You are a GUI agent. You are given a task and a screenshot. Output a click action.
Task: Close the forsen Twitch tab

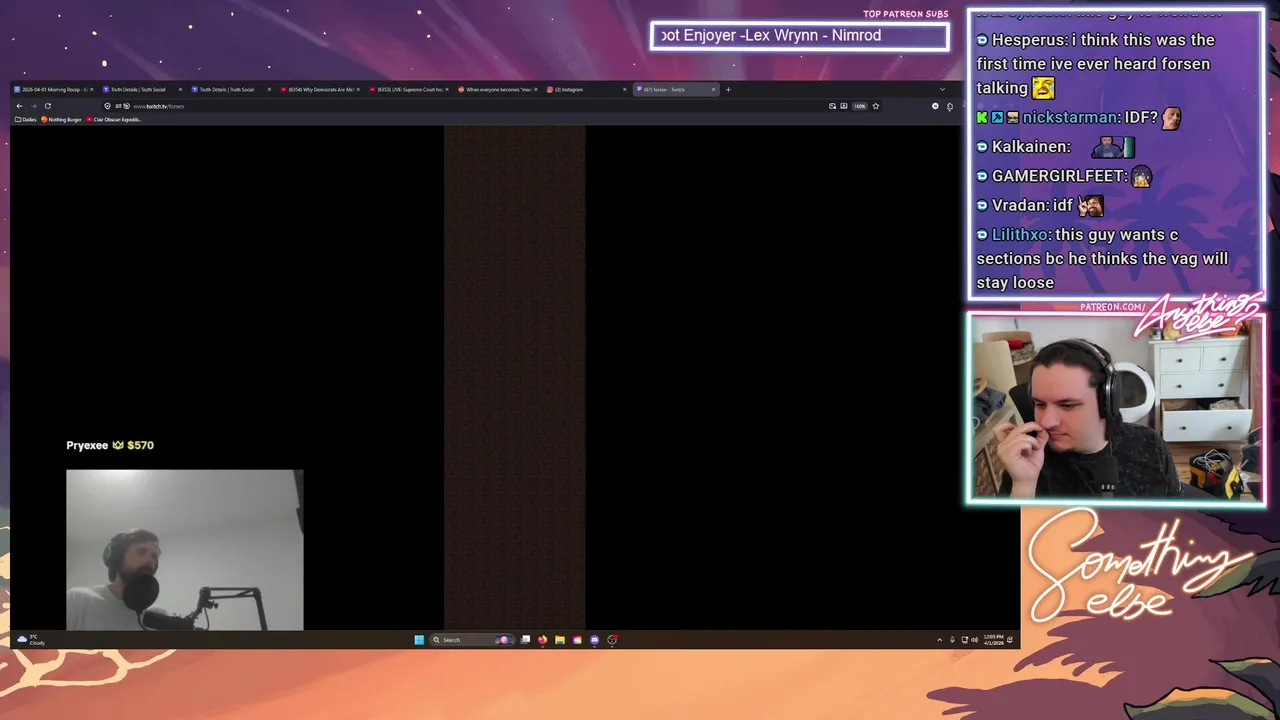click(x=713, y=89)
